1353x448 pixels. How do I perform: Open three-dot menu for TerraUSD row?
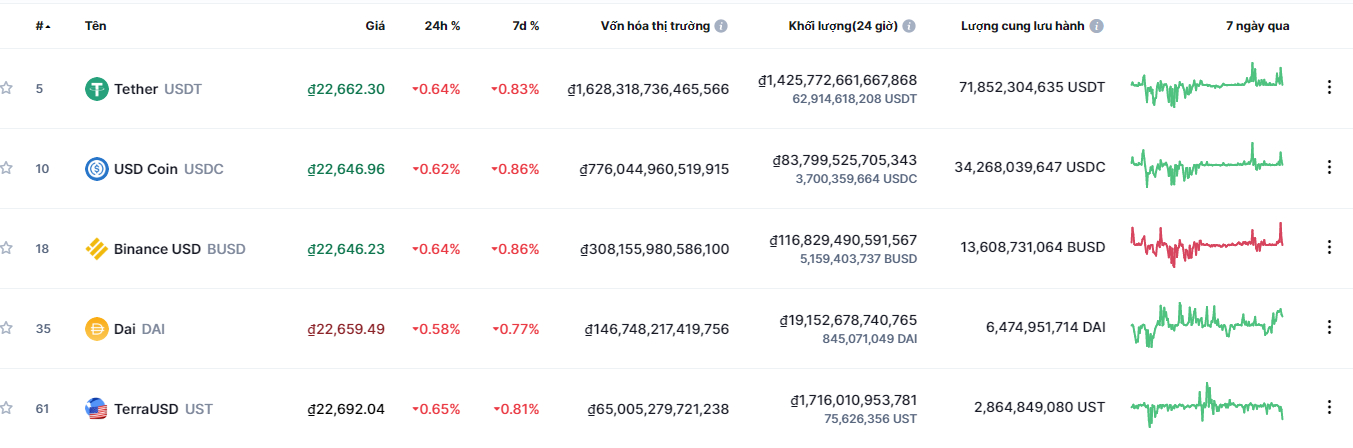1329,408
